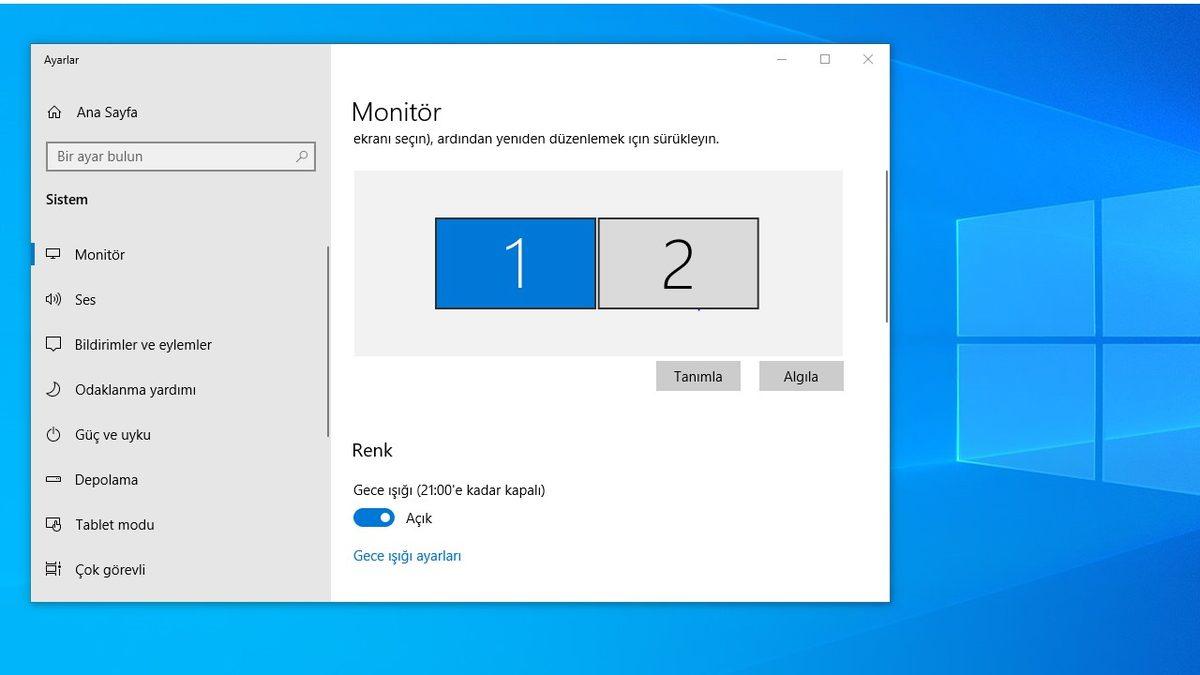Click the Ayarlar window title

[60, 60]
